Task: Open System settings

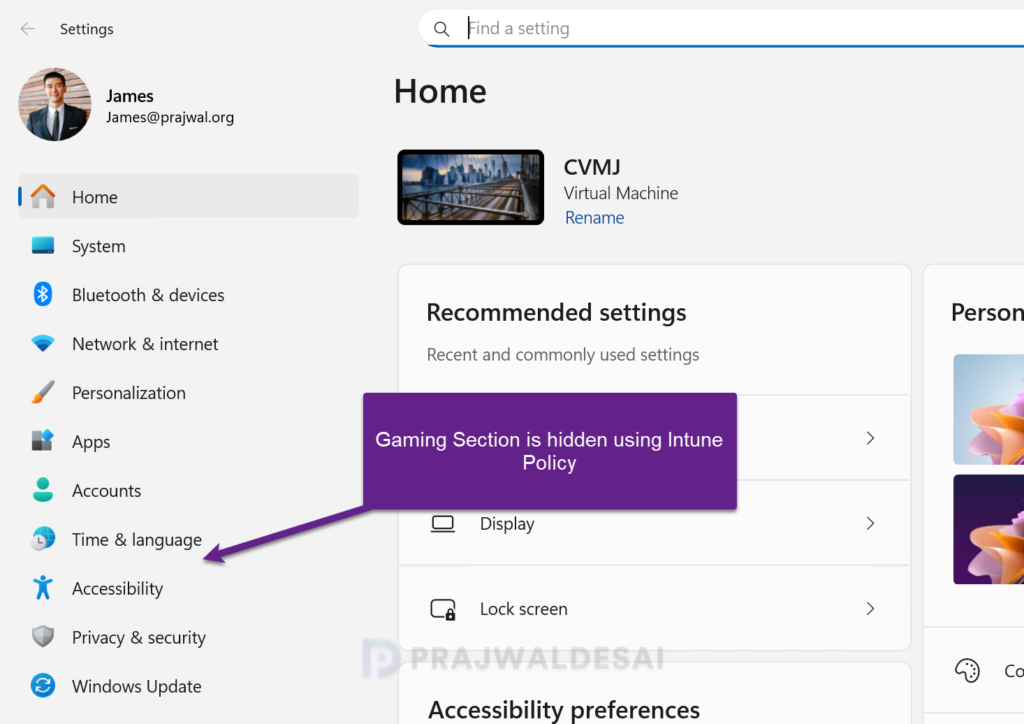Action: tap(188, 245)
